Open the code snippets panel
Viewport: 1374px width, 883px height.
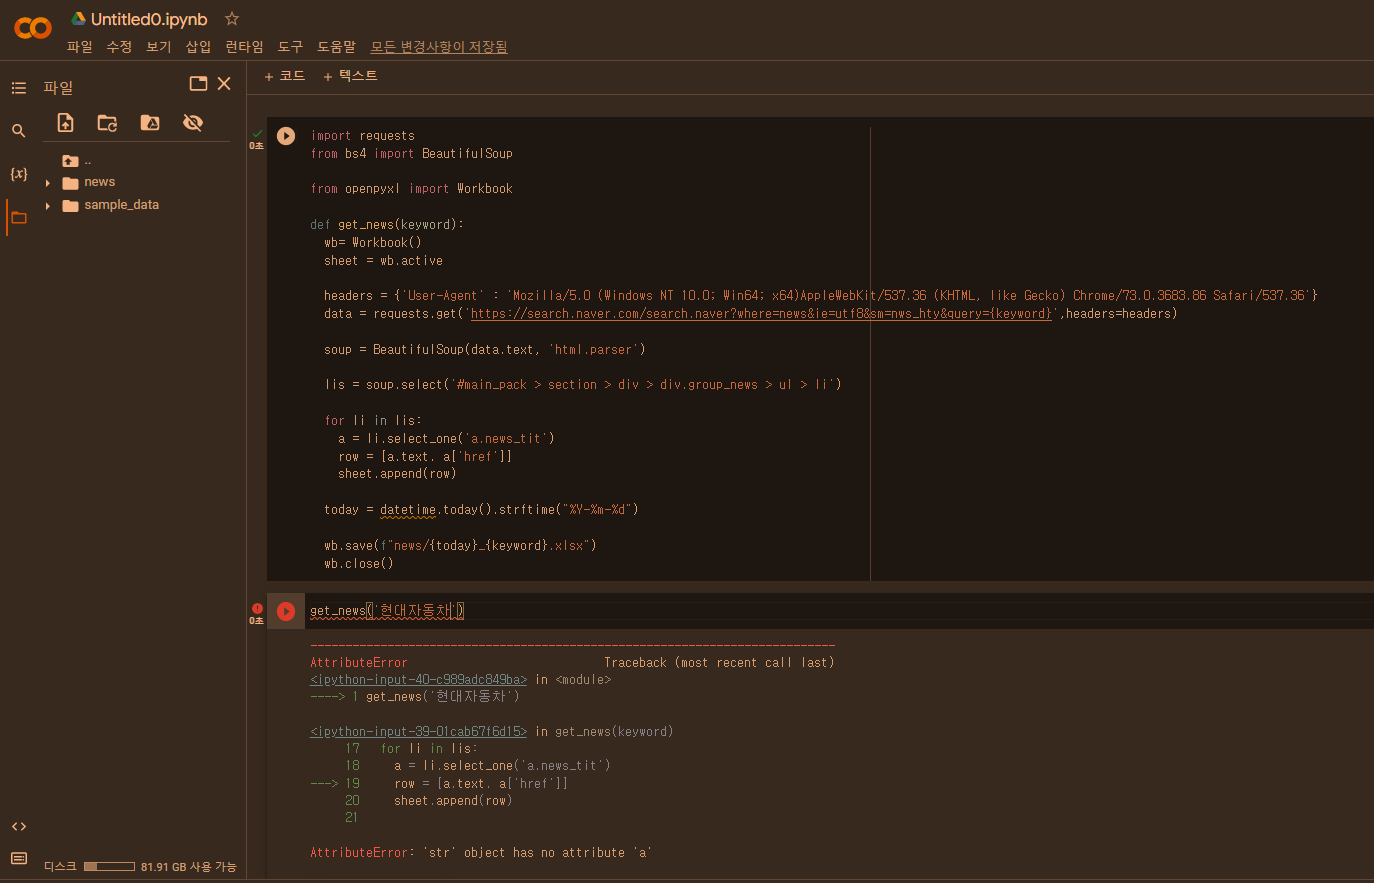tap(18, 827)
